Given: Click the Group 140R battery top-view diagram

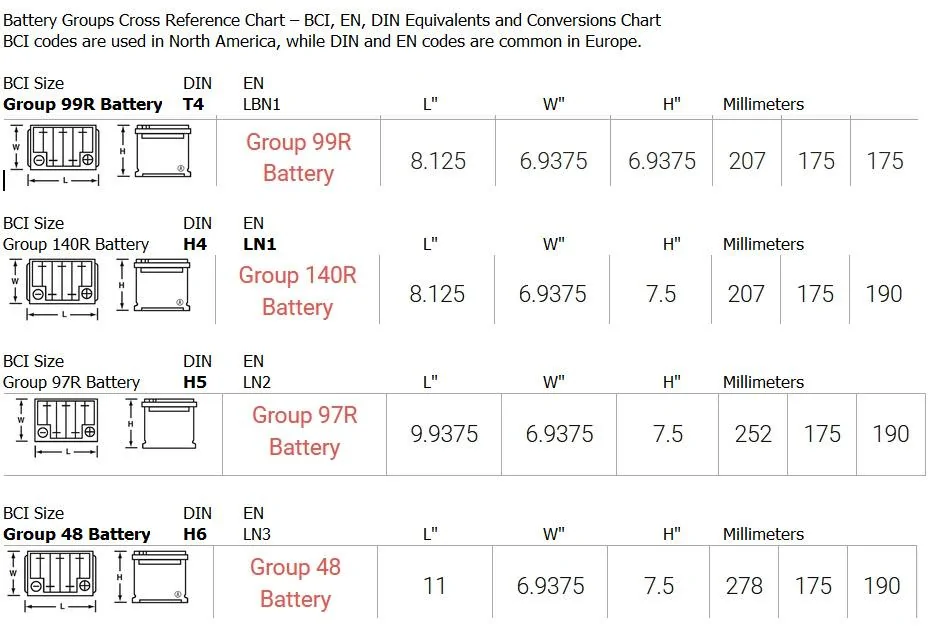Looking at the screenshot, I should [55, 289].
